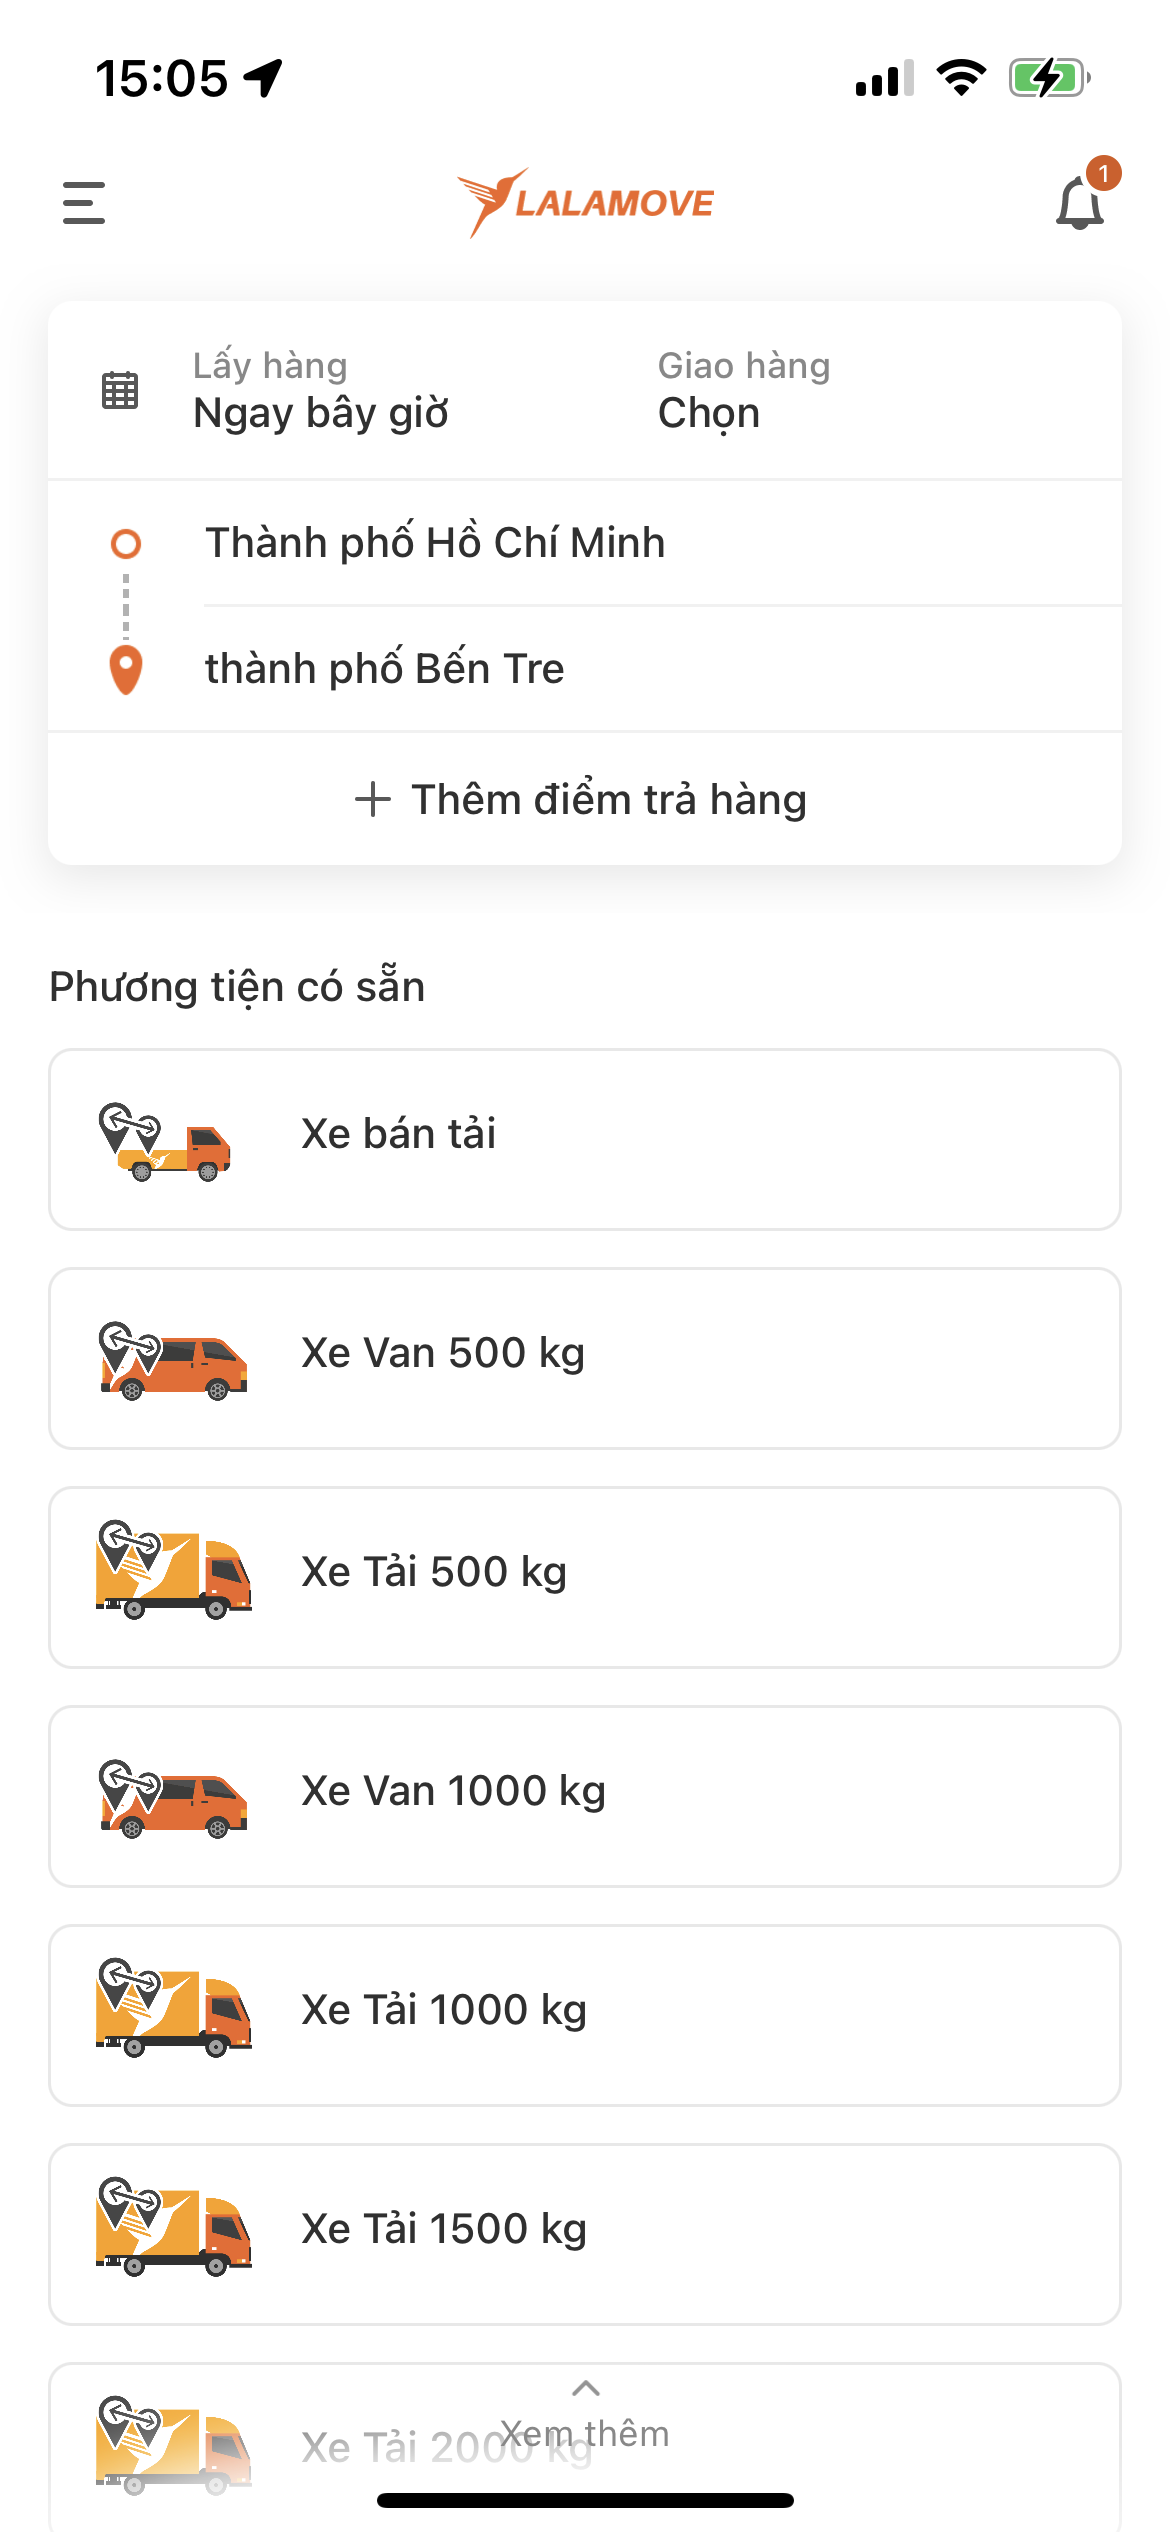The width and height of the screenshot is (1170, 2532).
Task: Add another stop with Thêm điểm trả hàng
Action: [x=608, y=800]
